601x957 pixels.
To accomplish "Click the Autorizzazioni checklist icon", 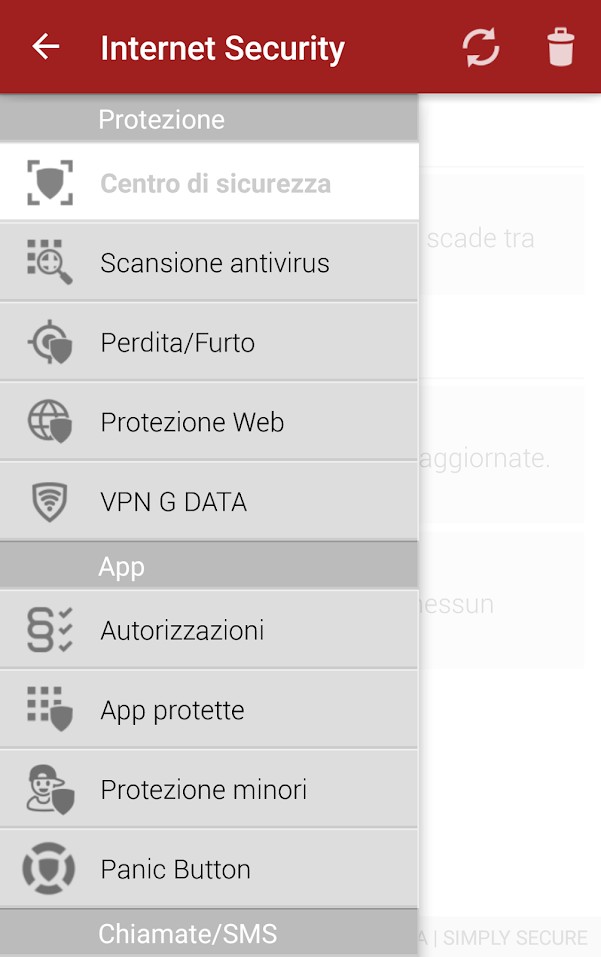I will 50,630.
